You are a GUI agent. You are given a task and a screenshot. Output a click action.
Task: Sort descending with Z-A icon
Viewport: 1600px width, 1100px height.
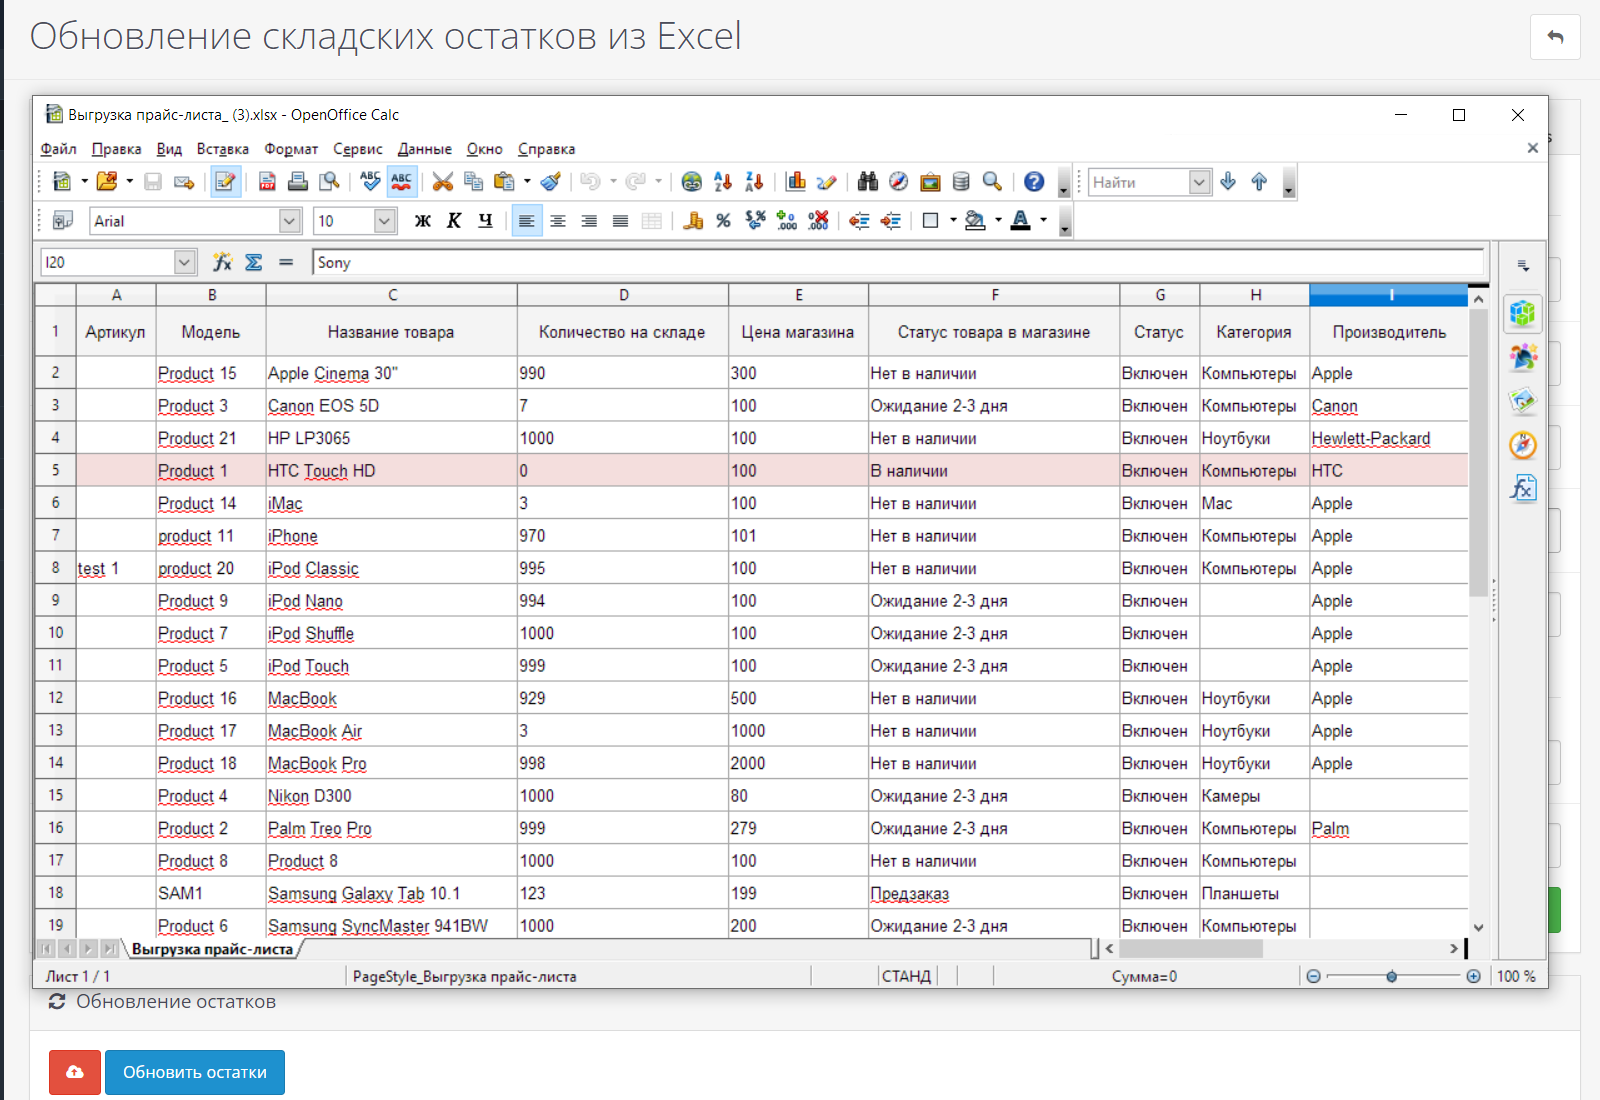754,182
